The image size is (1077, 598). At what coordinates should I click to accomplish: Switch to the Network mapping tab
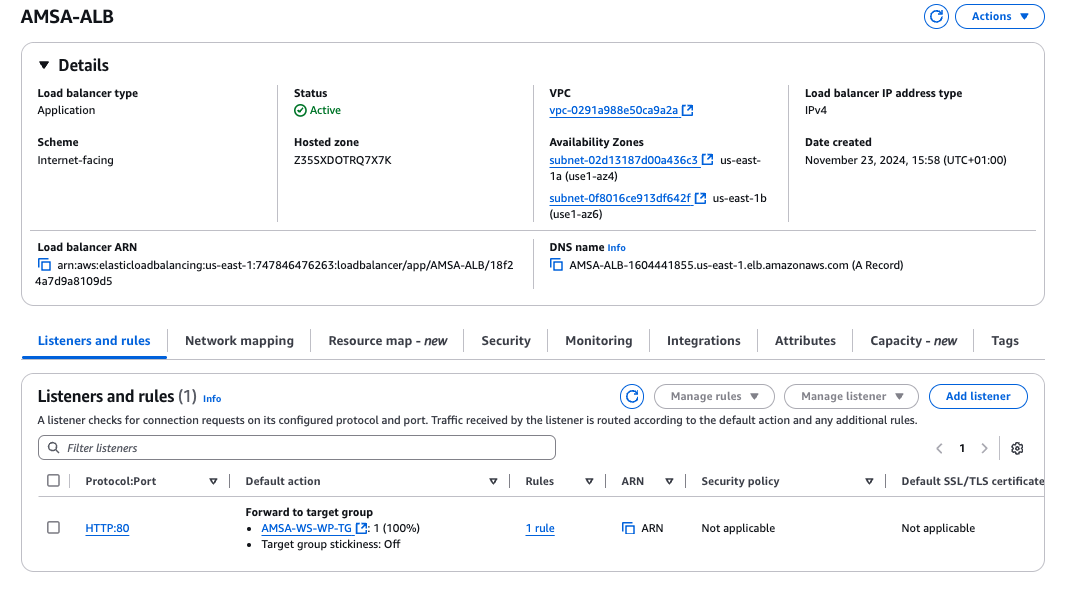coord(239,341)
